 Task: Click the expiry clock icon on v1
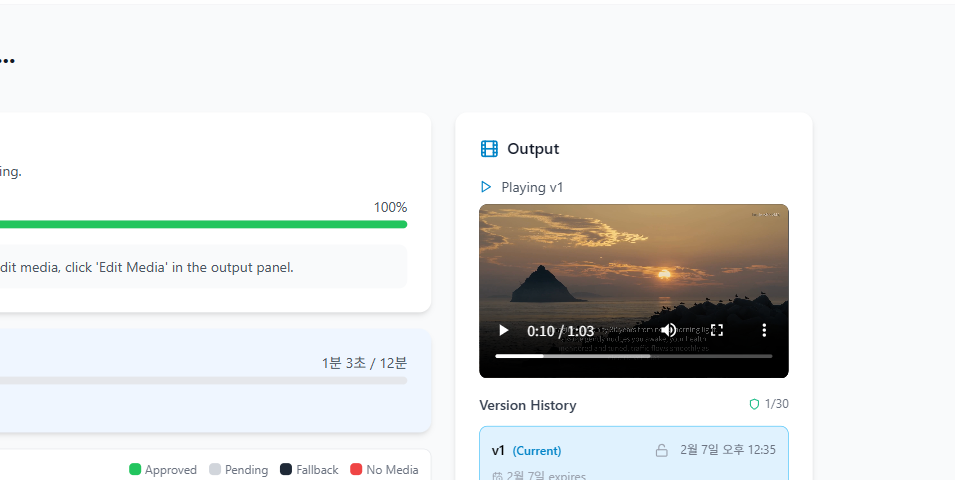coord(497,476)
